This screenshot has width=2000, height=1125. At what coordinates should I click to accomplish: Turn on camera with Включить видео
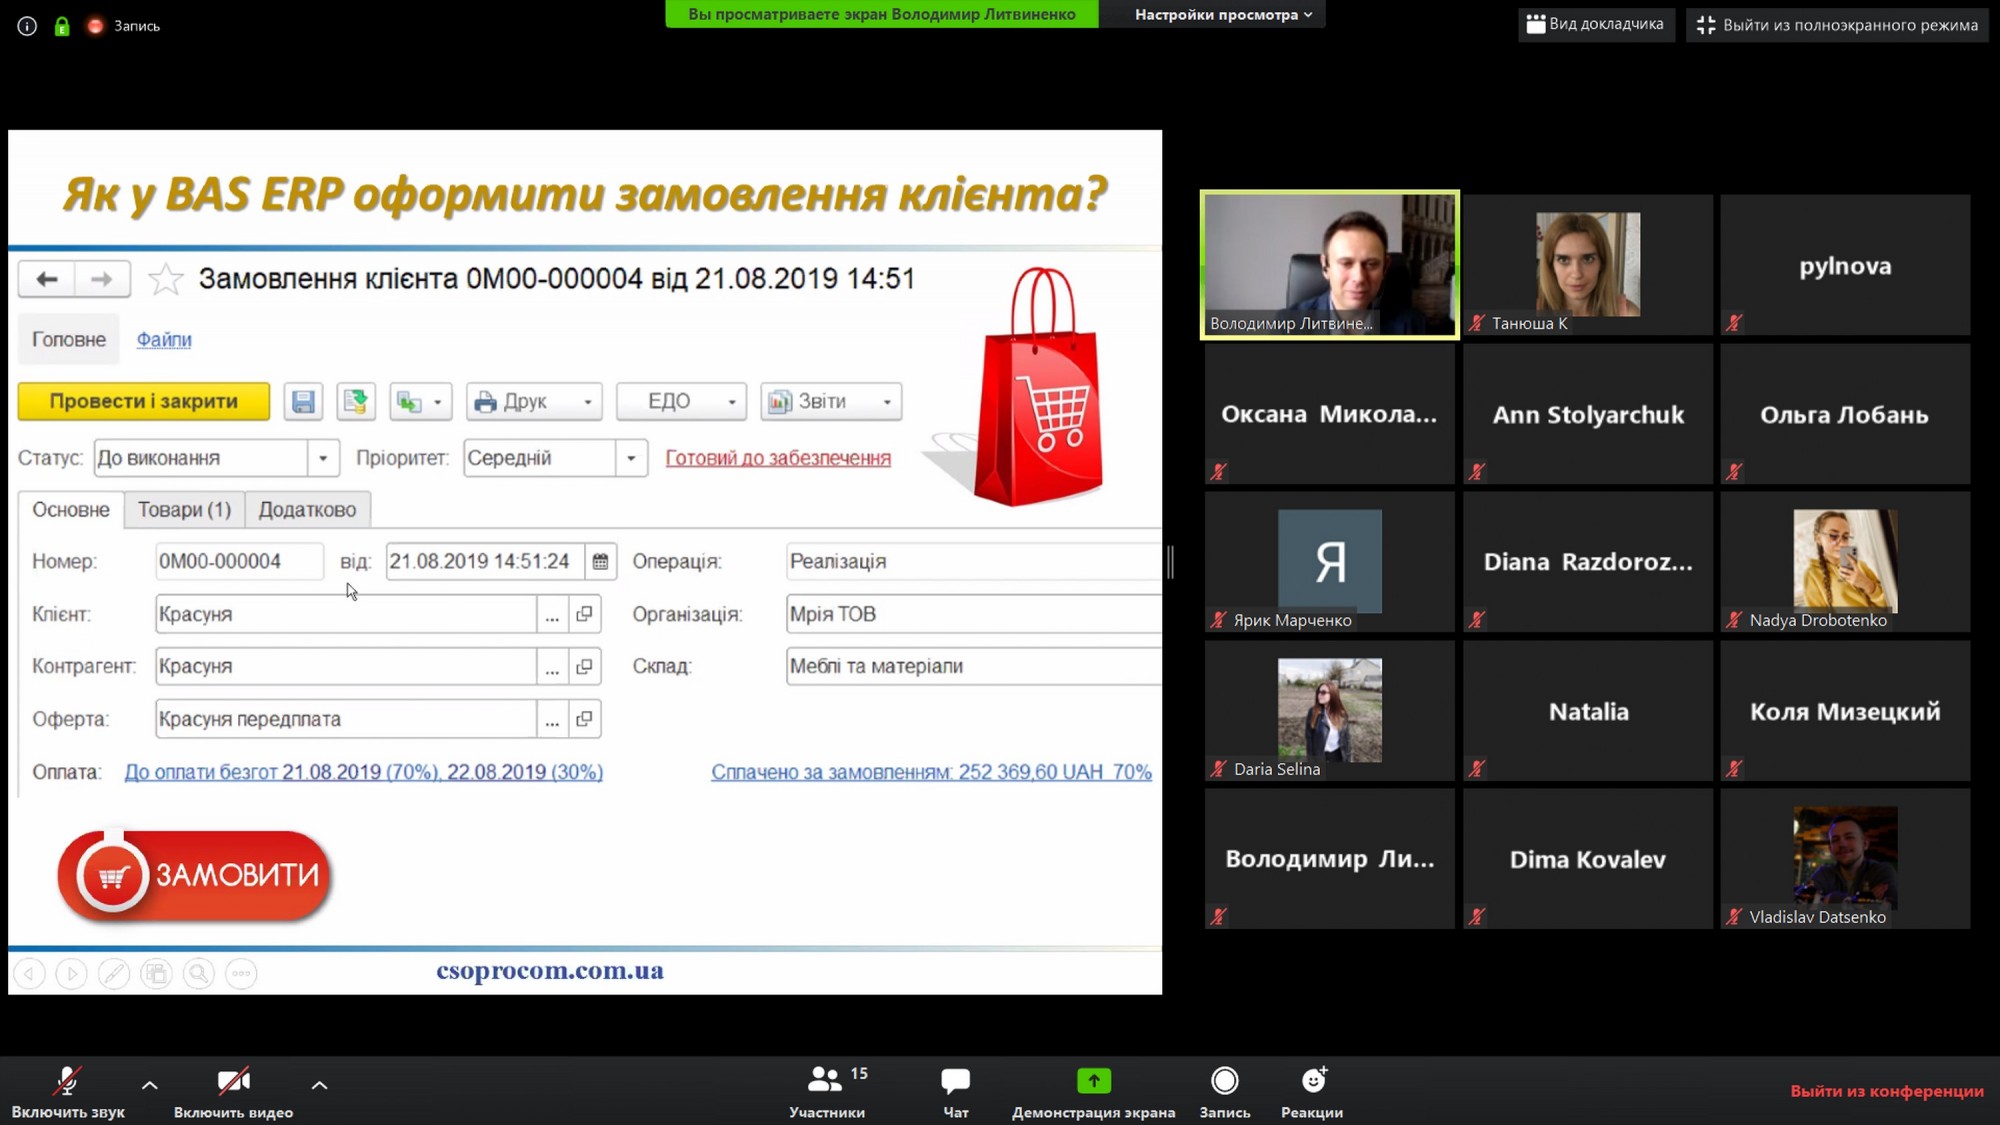tap(233, 1091)
